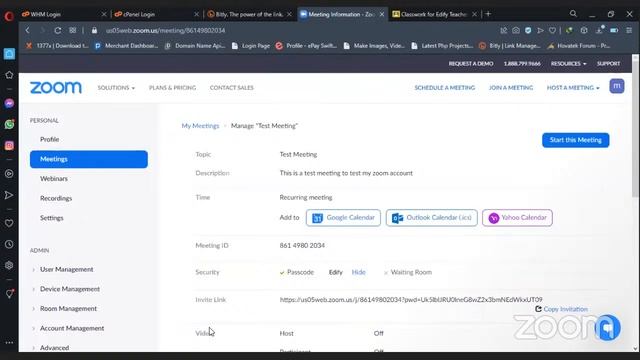Open Settings gear in the Opera sidebar
This screenshot has height=360, width=640.
click(9, 265)
